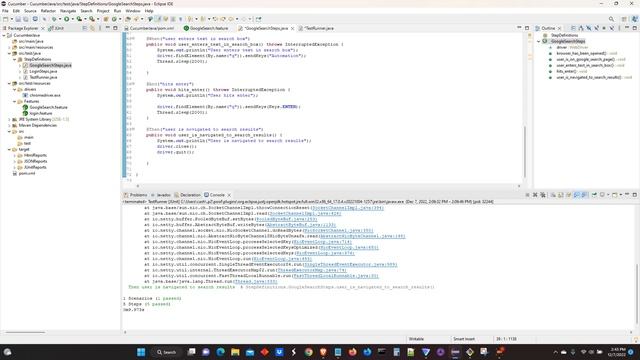Open the Java perspective icon at top right
Screen dimensions: 640x360
click(x=634, y=19)
